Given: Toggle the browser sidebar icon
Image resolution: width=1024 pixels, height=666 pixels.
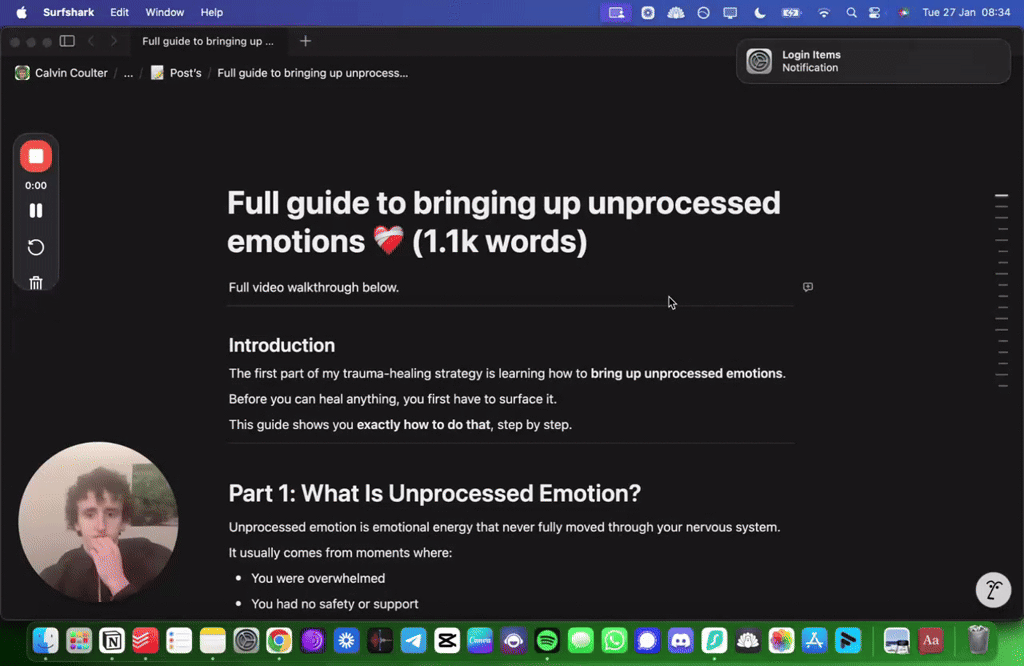Looking at the screenshot, I should coord(66,41).
